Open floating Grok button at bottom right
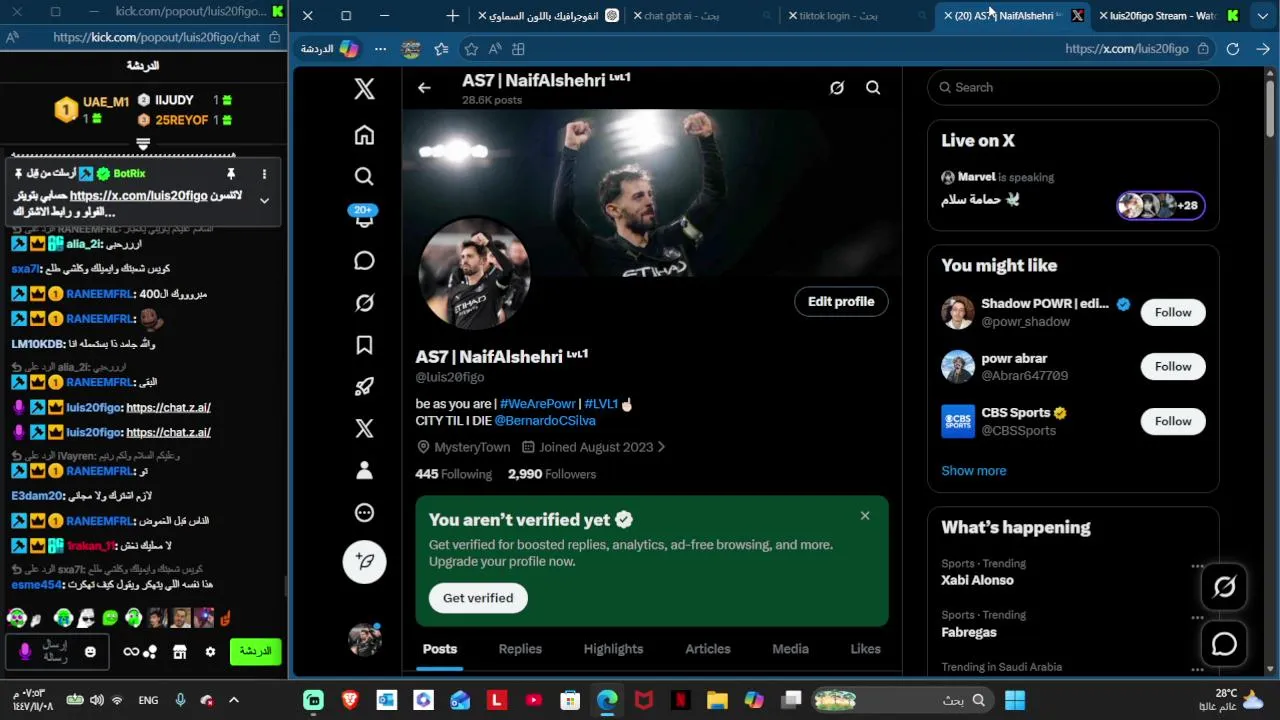Viewport: 1280px width, 720px height. coord(1225,587)
